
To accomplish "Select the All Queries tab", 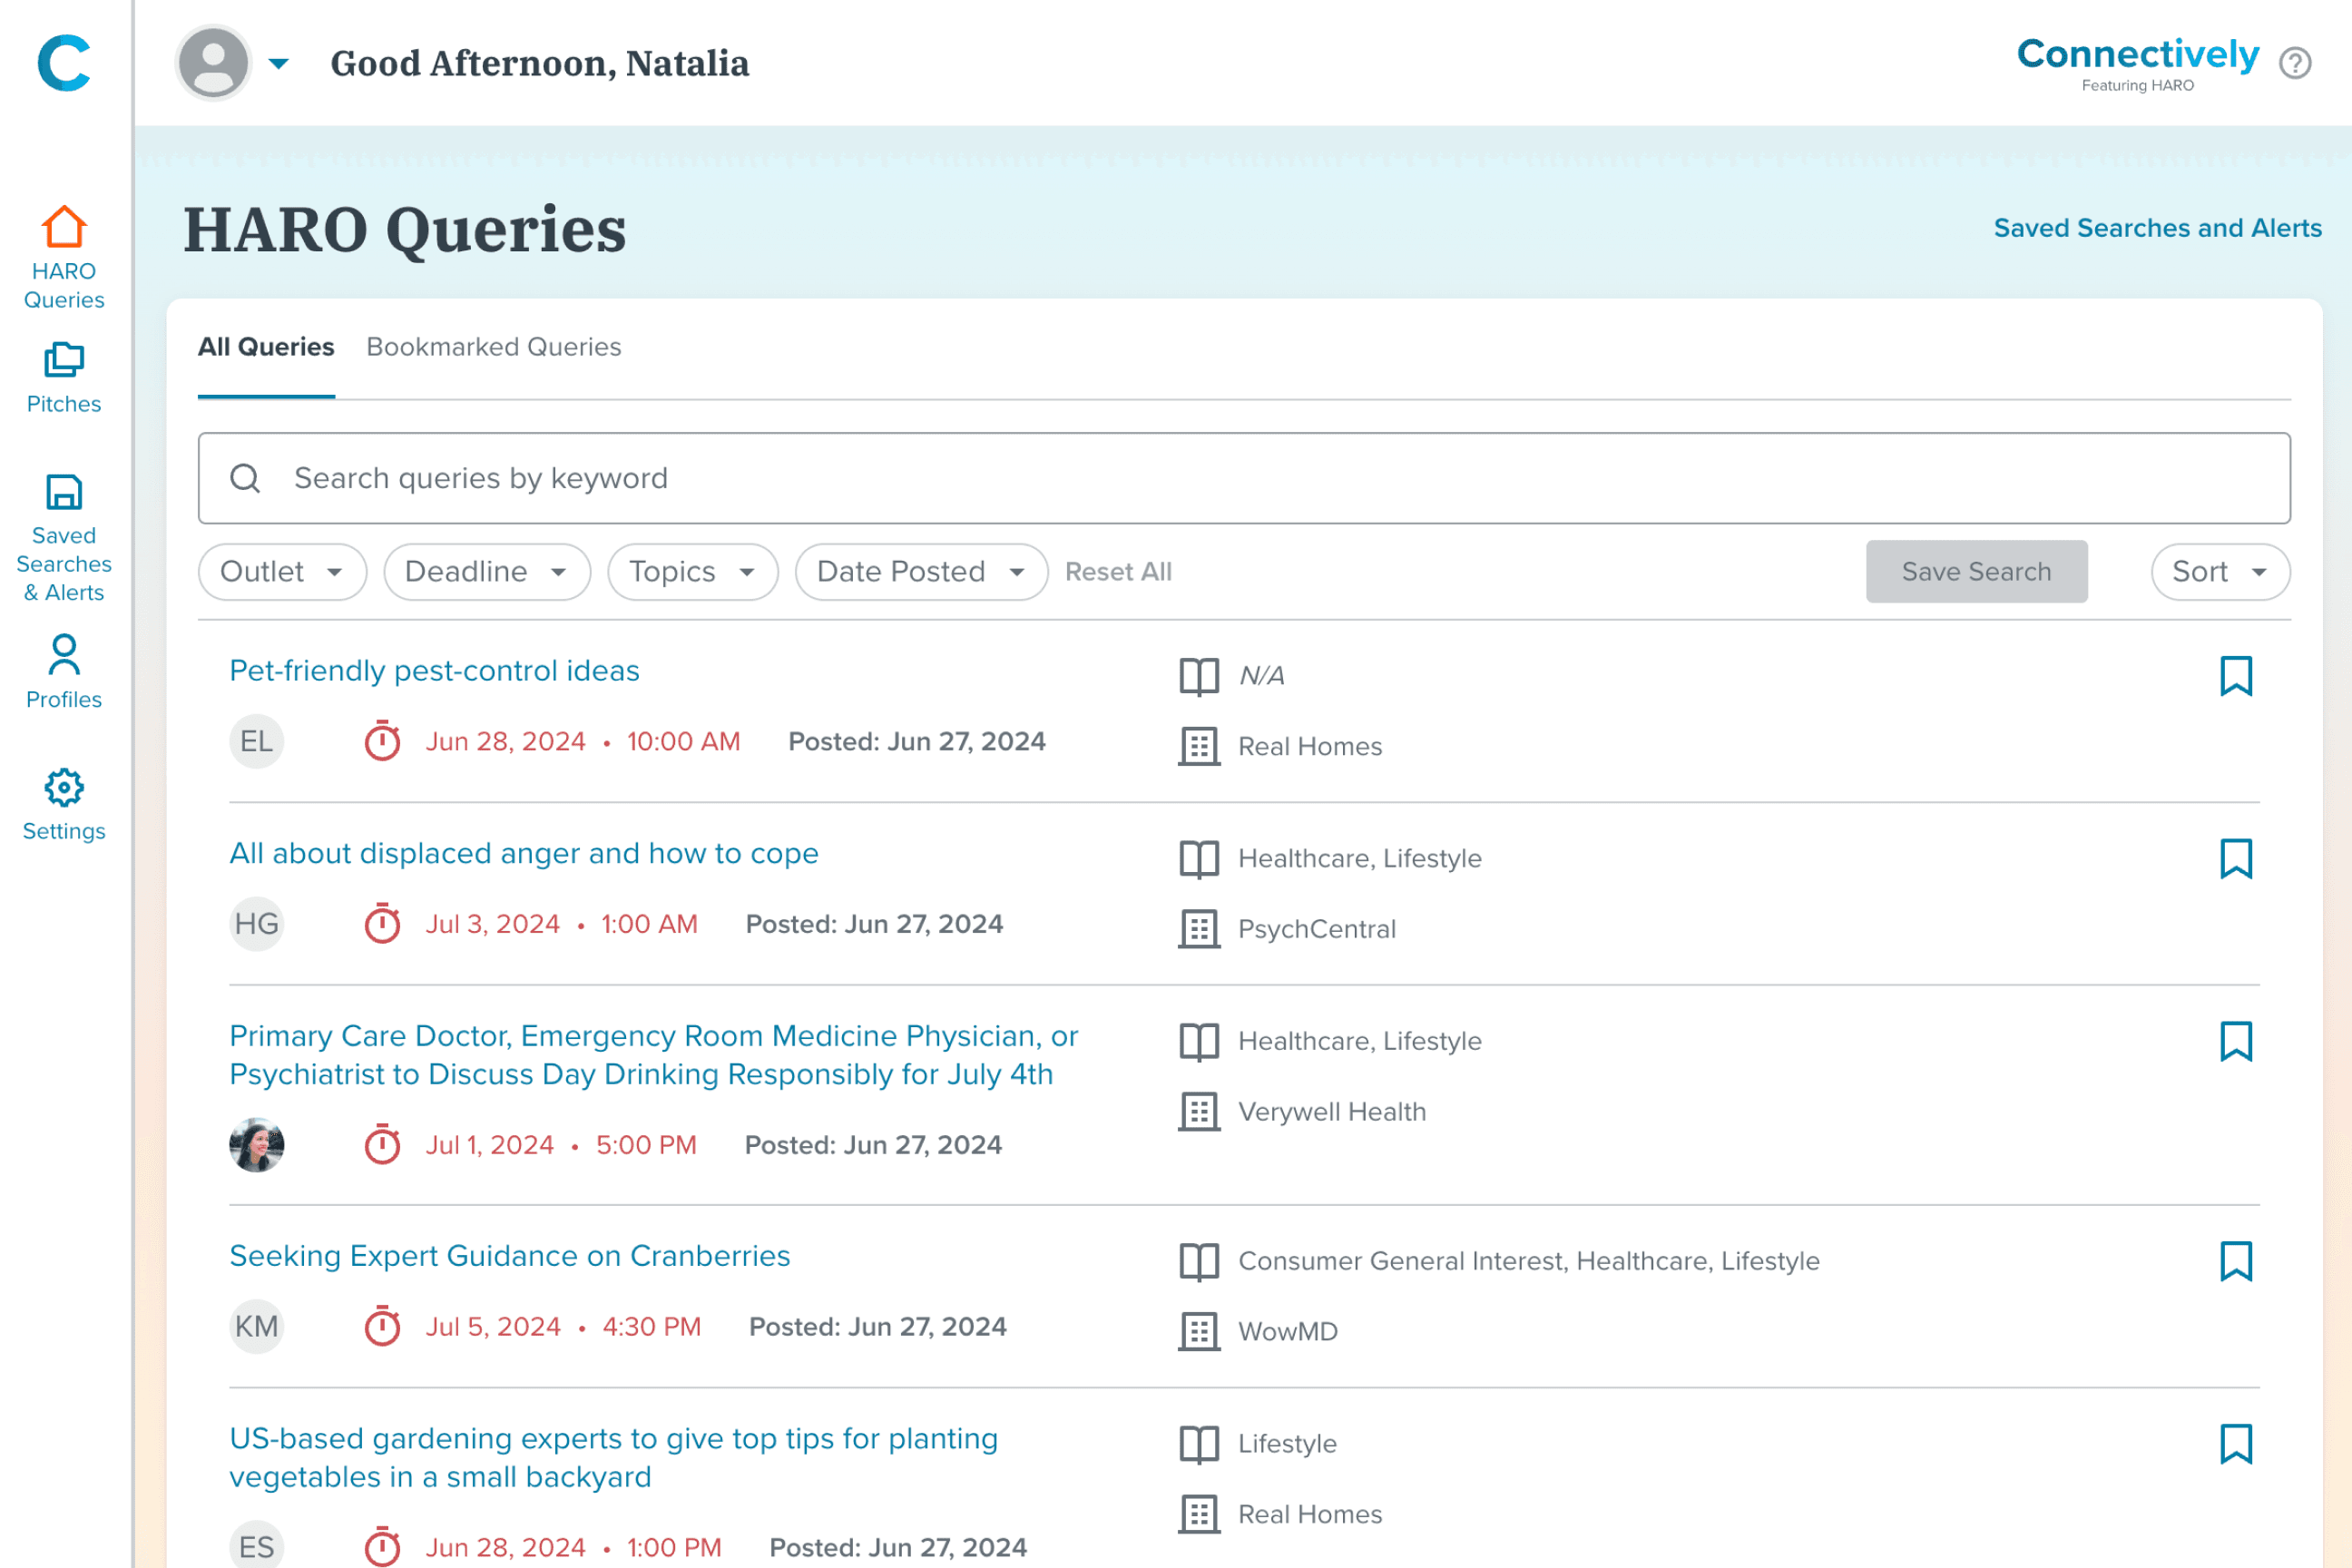I will (x=264, y=347).
